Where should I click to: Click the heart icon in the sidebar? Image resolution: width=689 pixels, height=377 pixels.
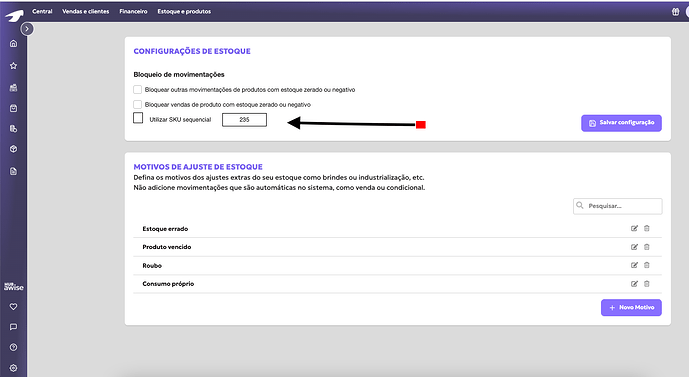point(14,307)
